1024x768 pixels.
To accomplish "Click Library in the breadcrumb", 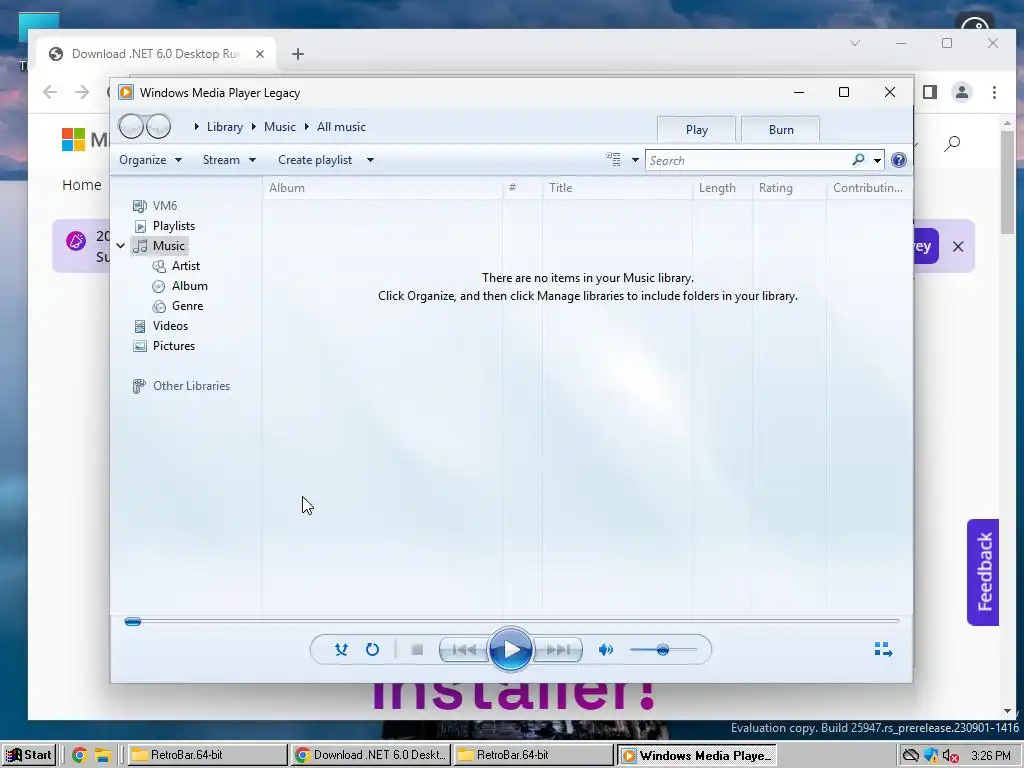I will pyautogui.click(x=225, y=127).
